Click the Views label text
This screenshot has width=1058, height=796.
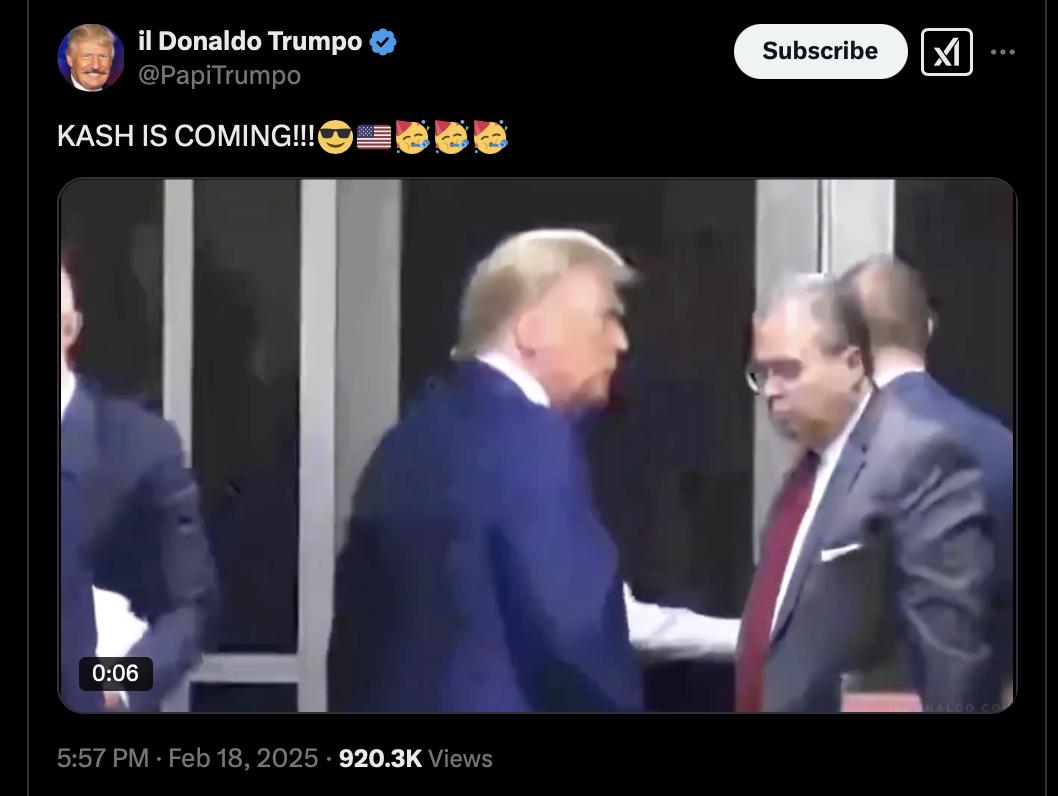click(x=460, y=758)
